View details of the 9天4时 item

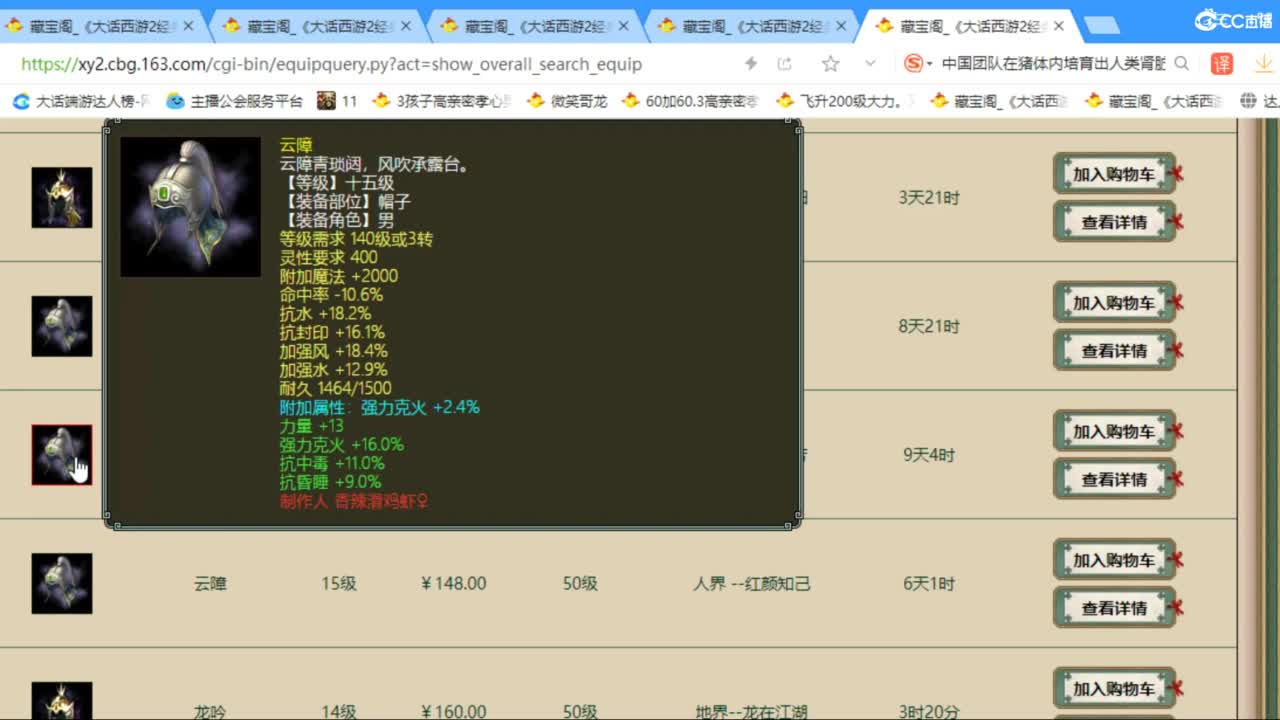(x=1114, y=479)
